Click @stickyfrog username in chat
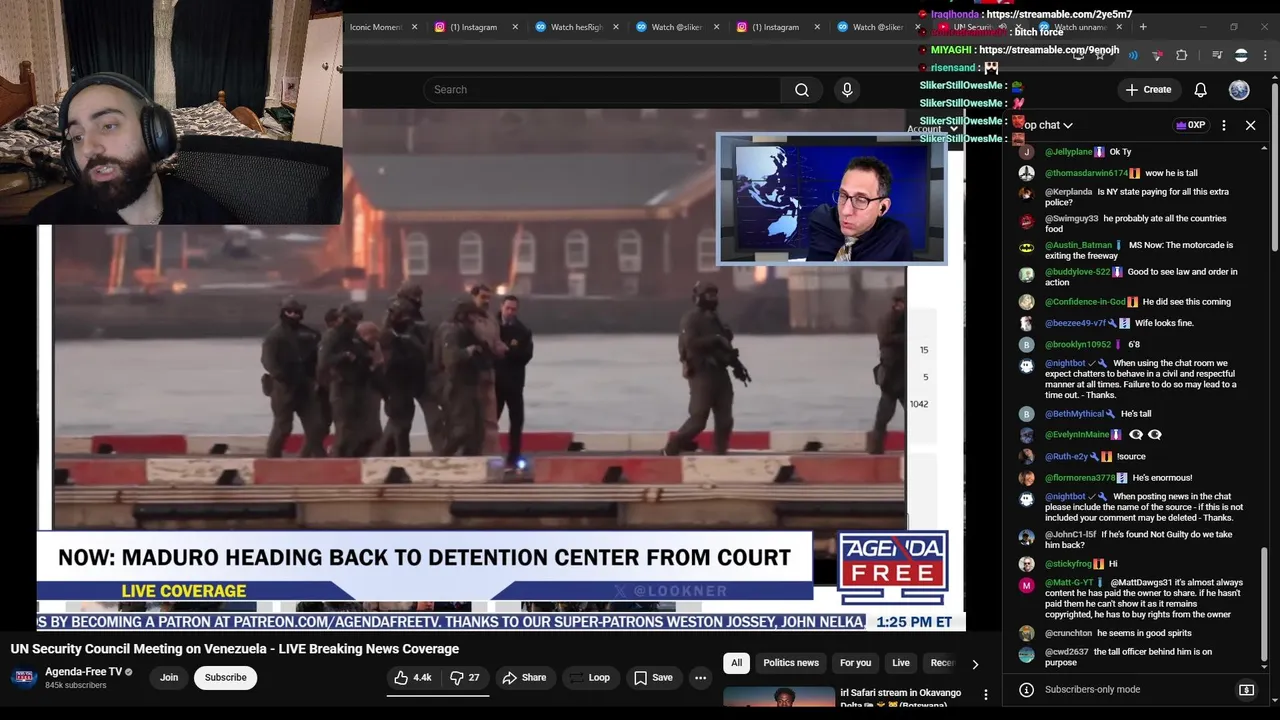The image size is (1280, 720). pos(1069,564)
